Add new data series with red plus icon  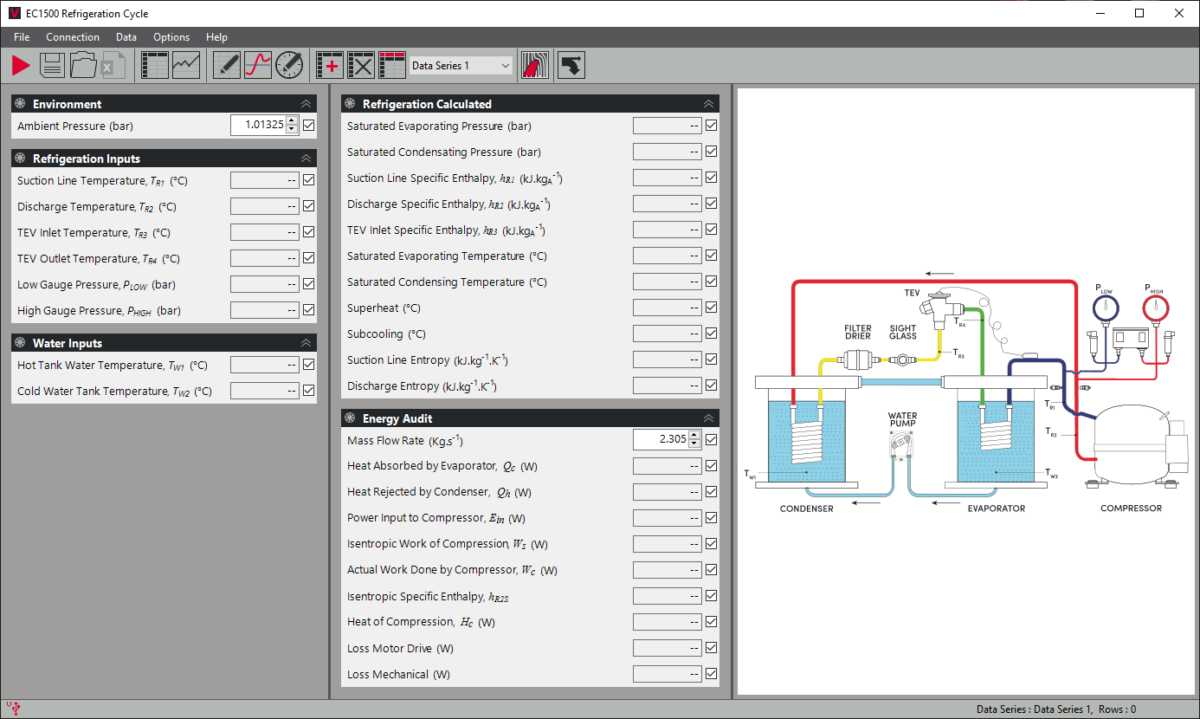coord(329,66)
